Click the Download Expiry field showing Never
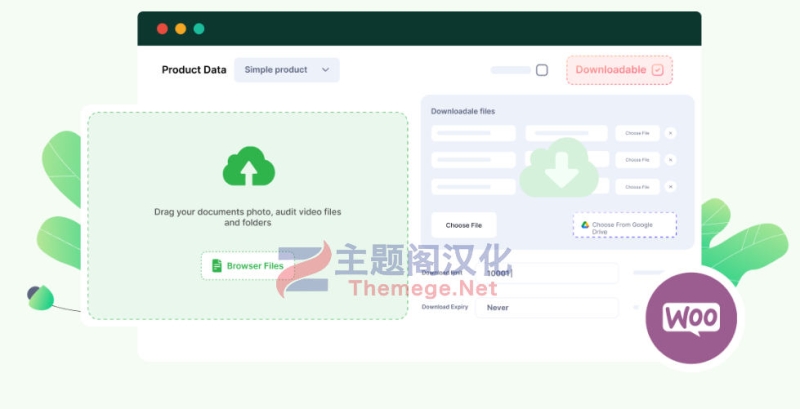Screen dimensions: 800x409 pos(547,308)
